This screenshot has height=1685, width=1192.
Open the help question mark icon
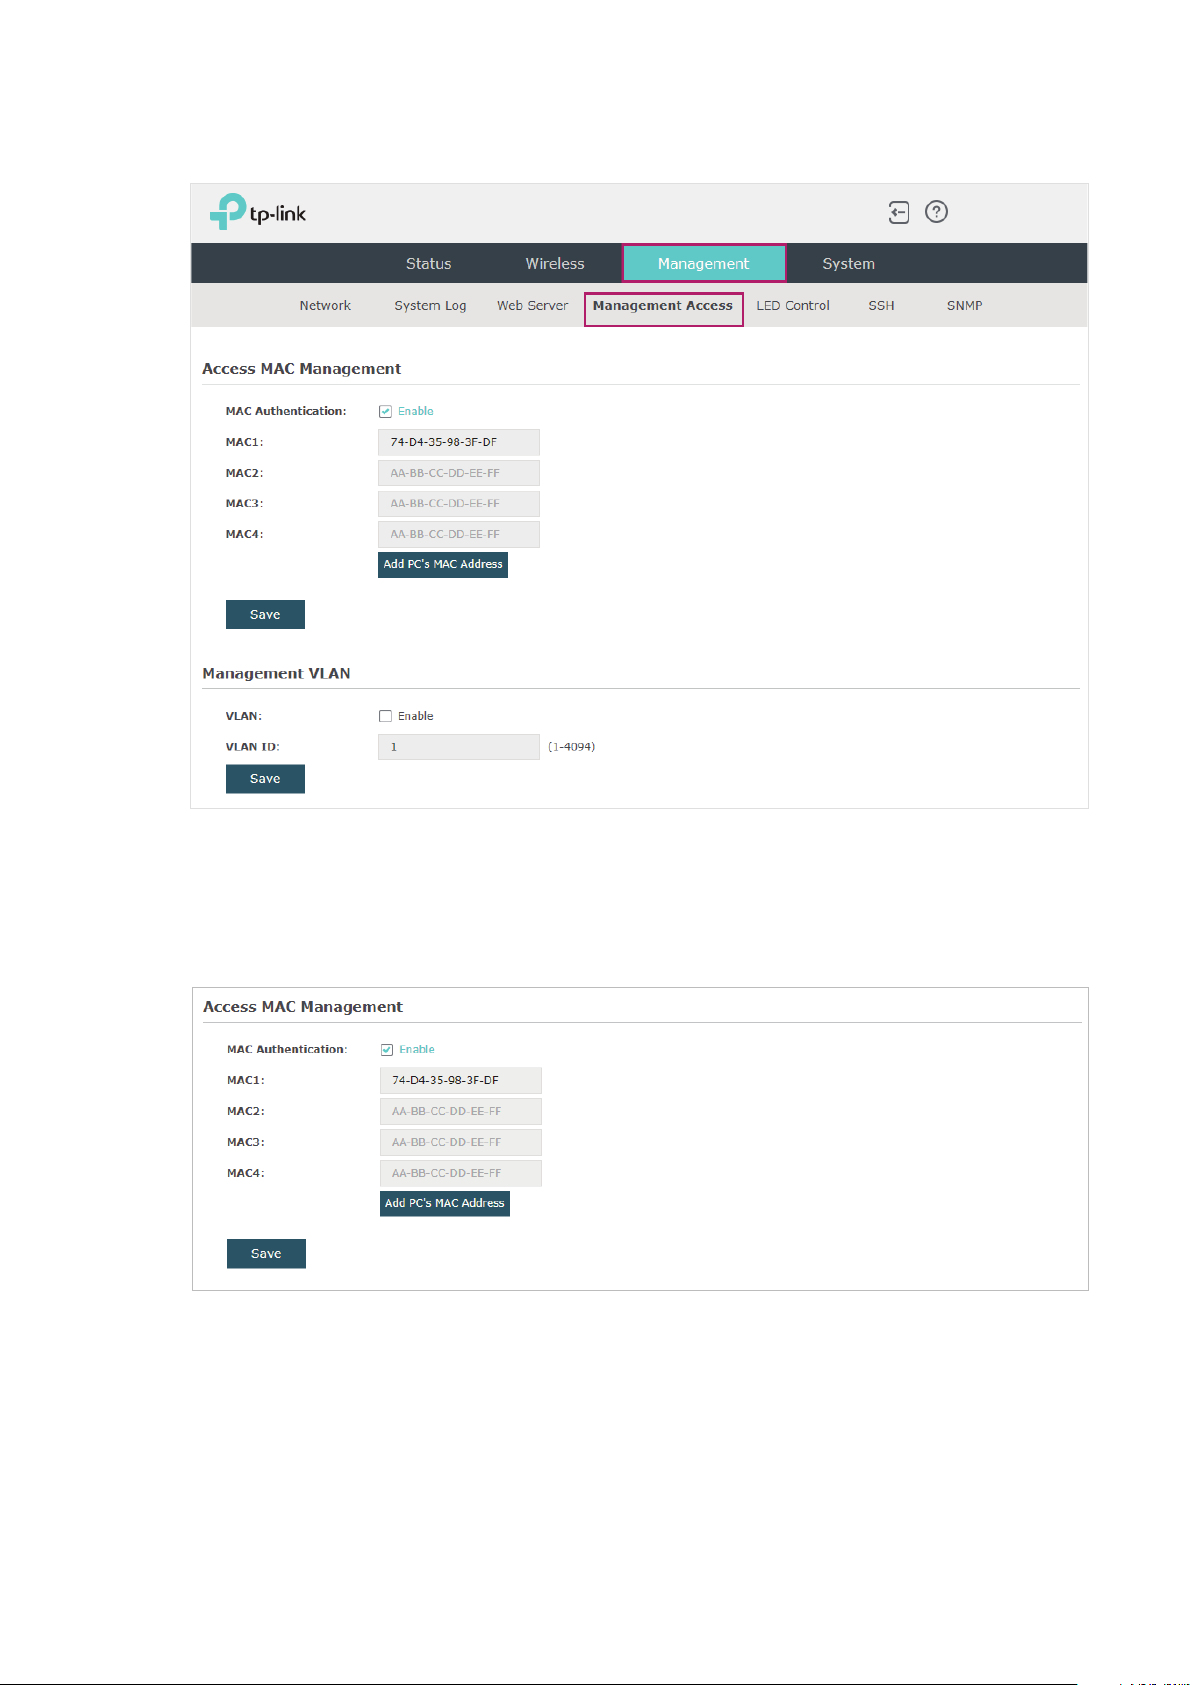click(x=936, y=212)
